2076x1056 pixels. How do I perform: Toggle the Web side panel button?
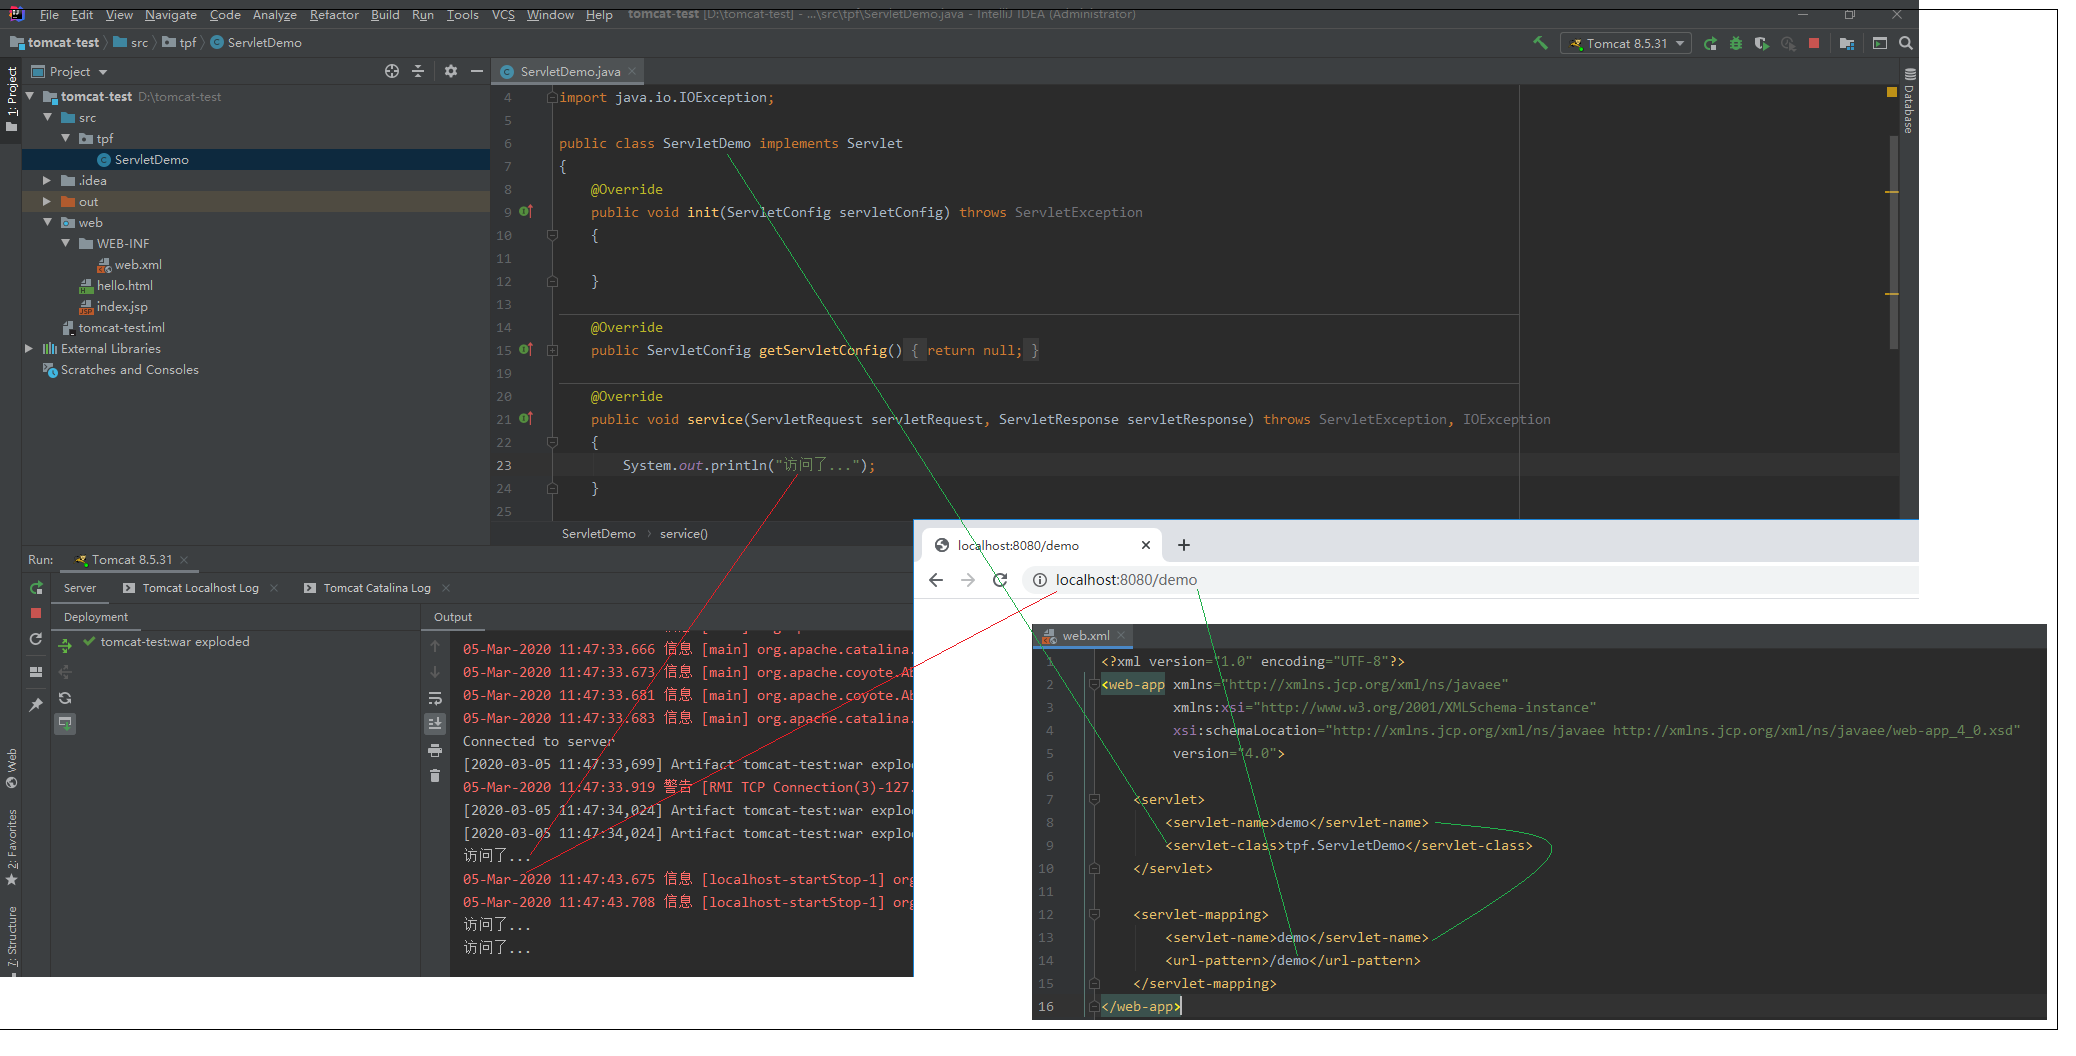(x=11, y=768)
